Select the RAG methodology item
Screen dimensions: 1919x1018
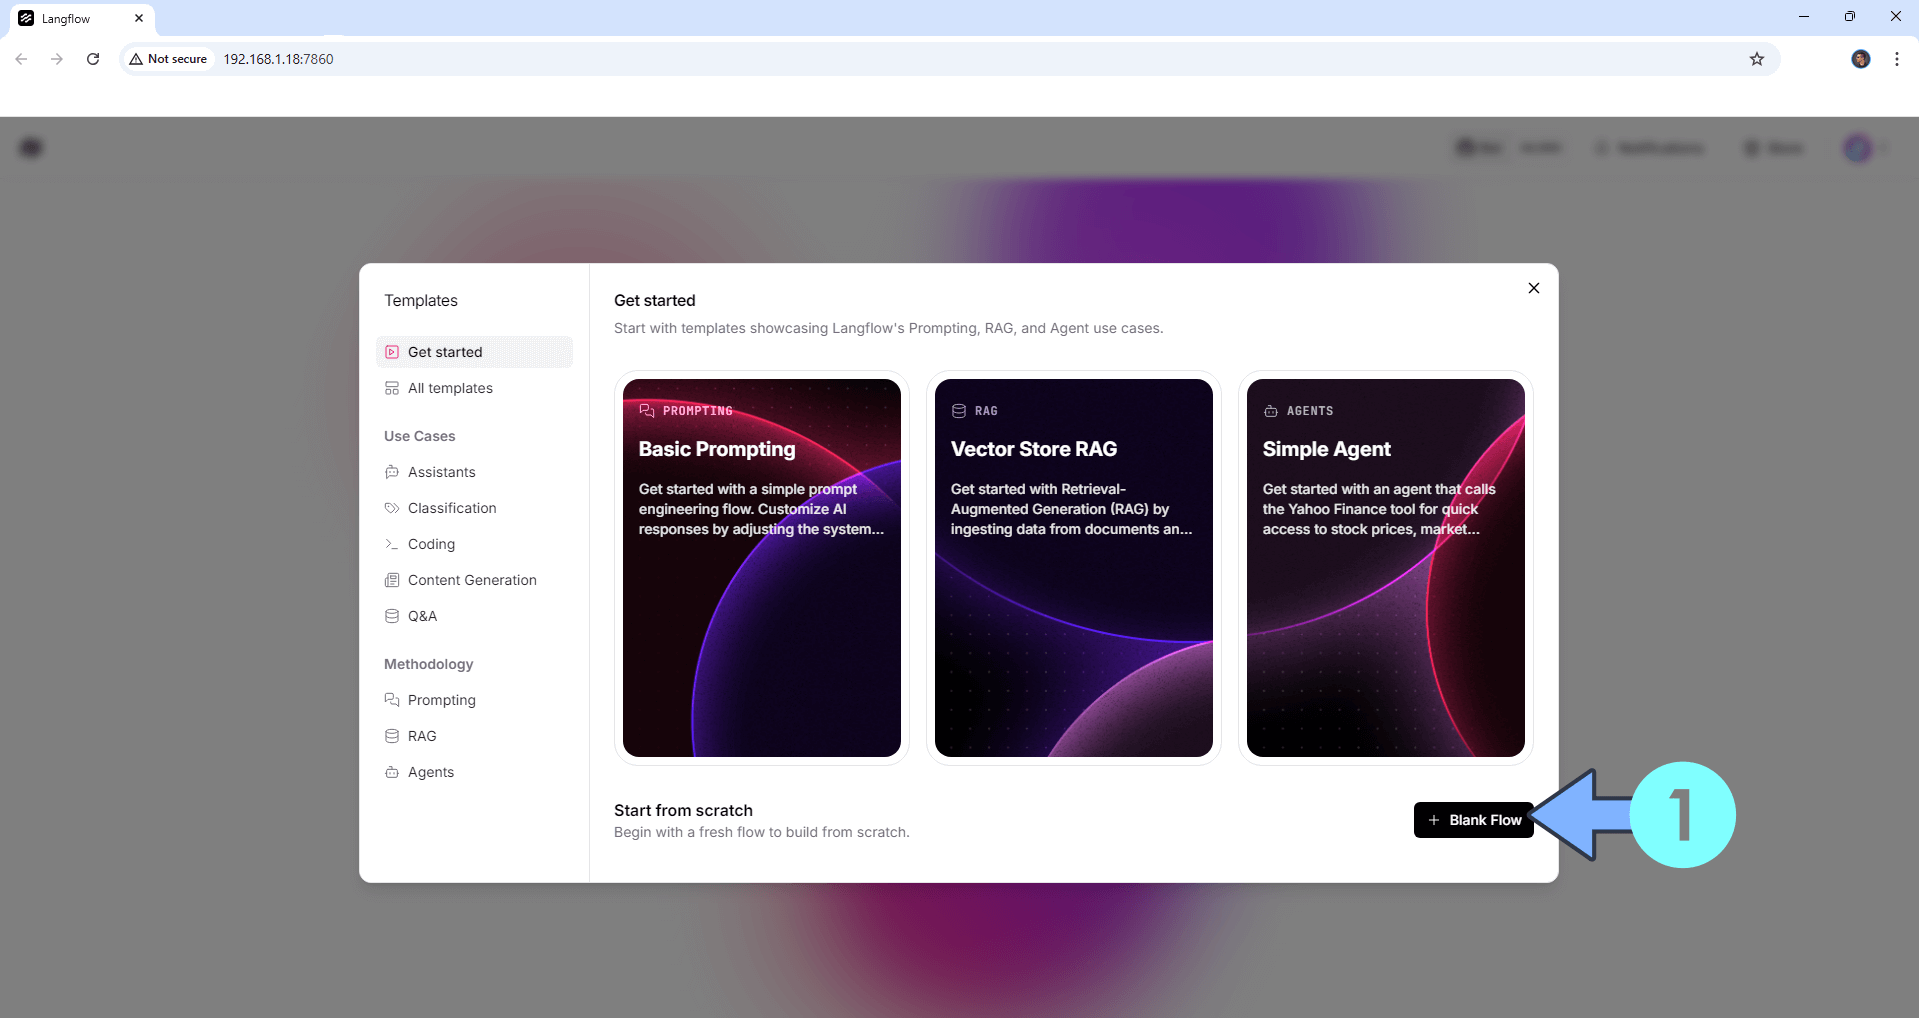point(474,736)
